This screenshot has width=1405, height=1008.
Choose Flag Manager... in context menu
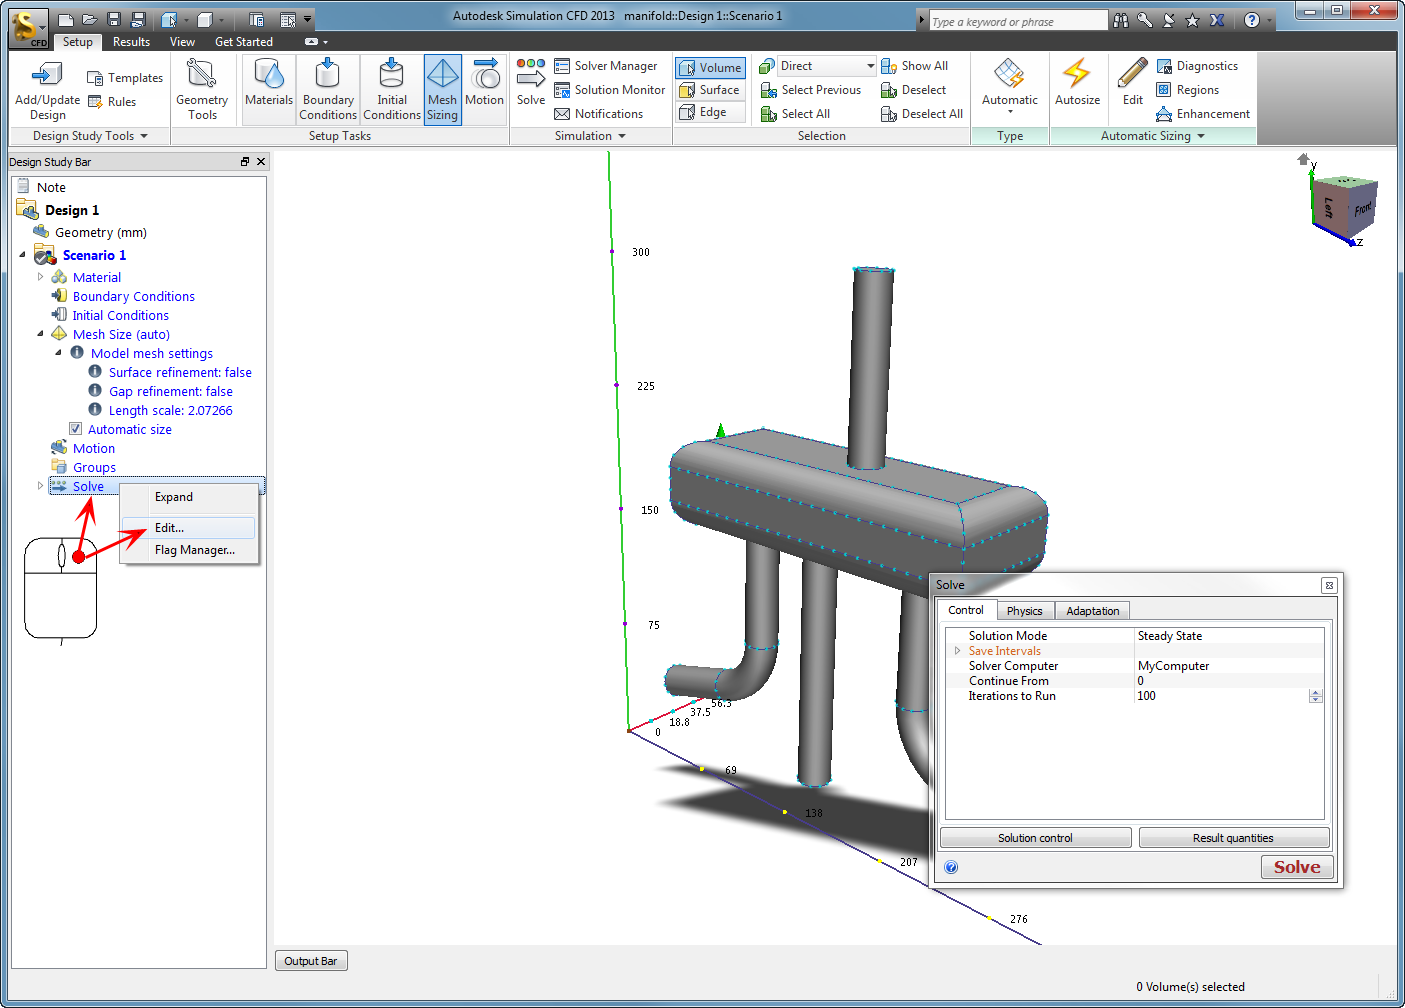point(188,550)
